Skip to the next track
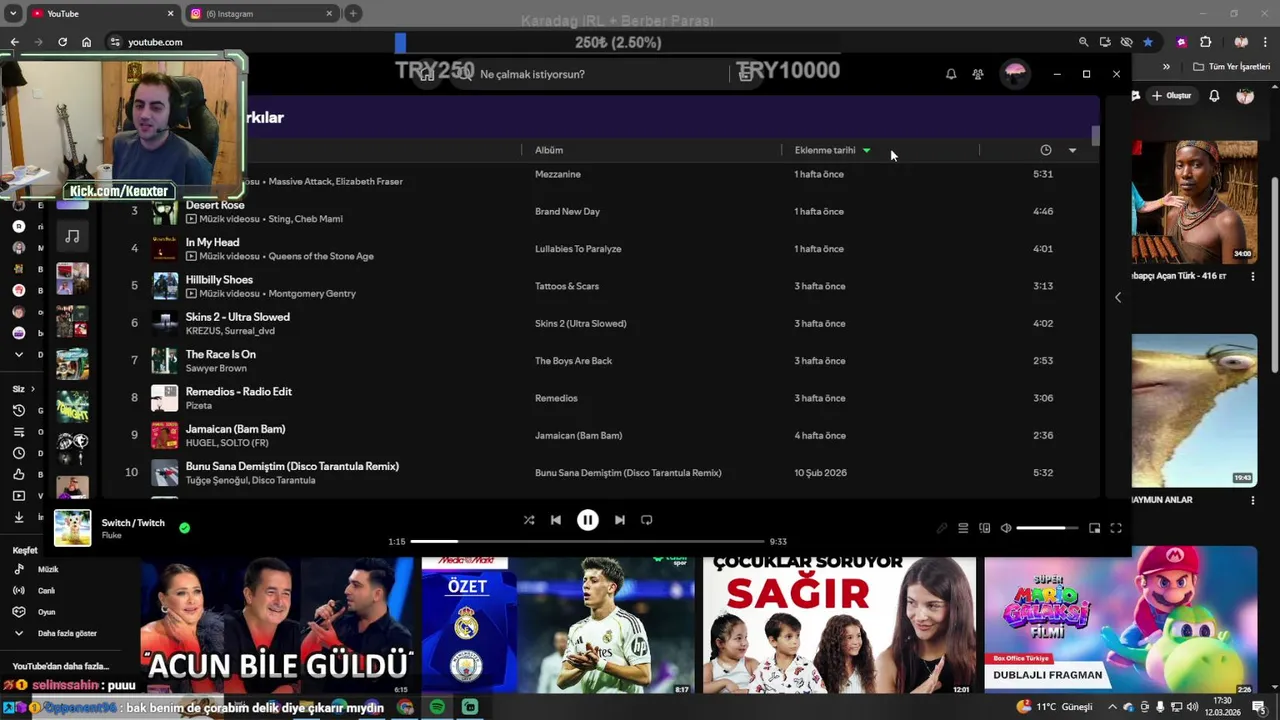The image size is (1280, 720). tap(620, 520)
